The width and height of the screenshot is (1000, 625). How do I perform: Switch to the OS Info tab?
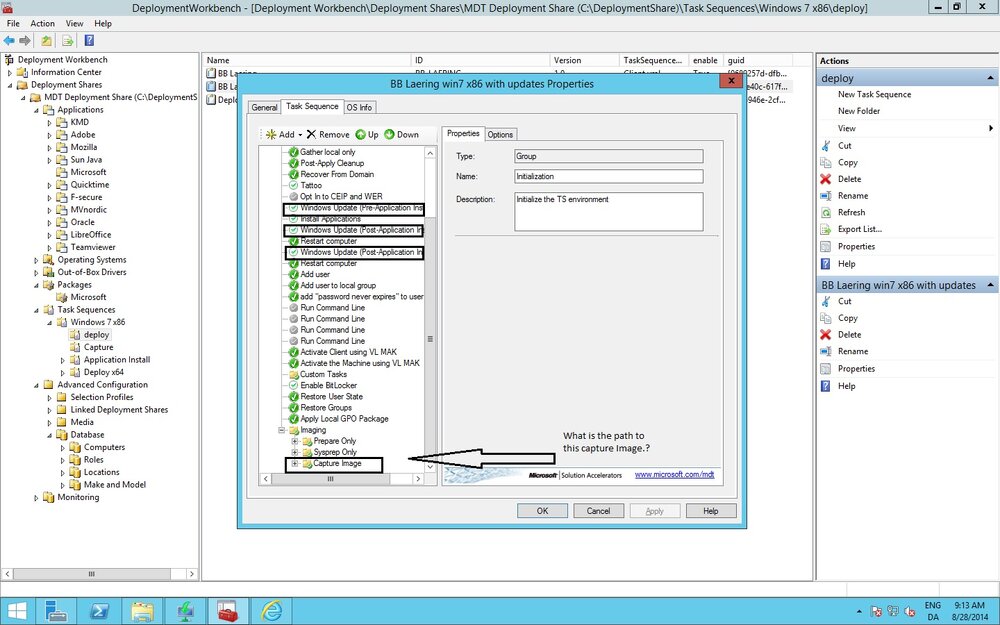click(359, 107)
